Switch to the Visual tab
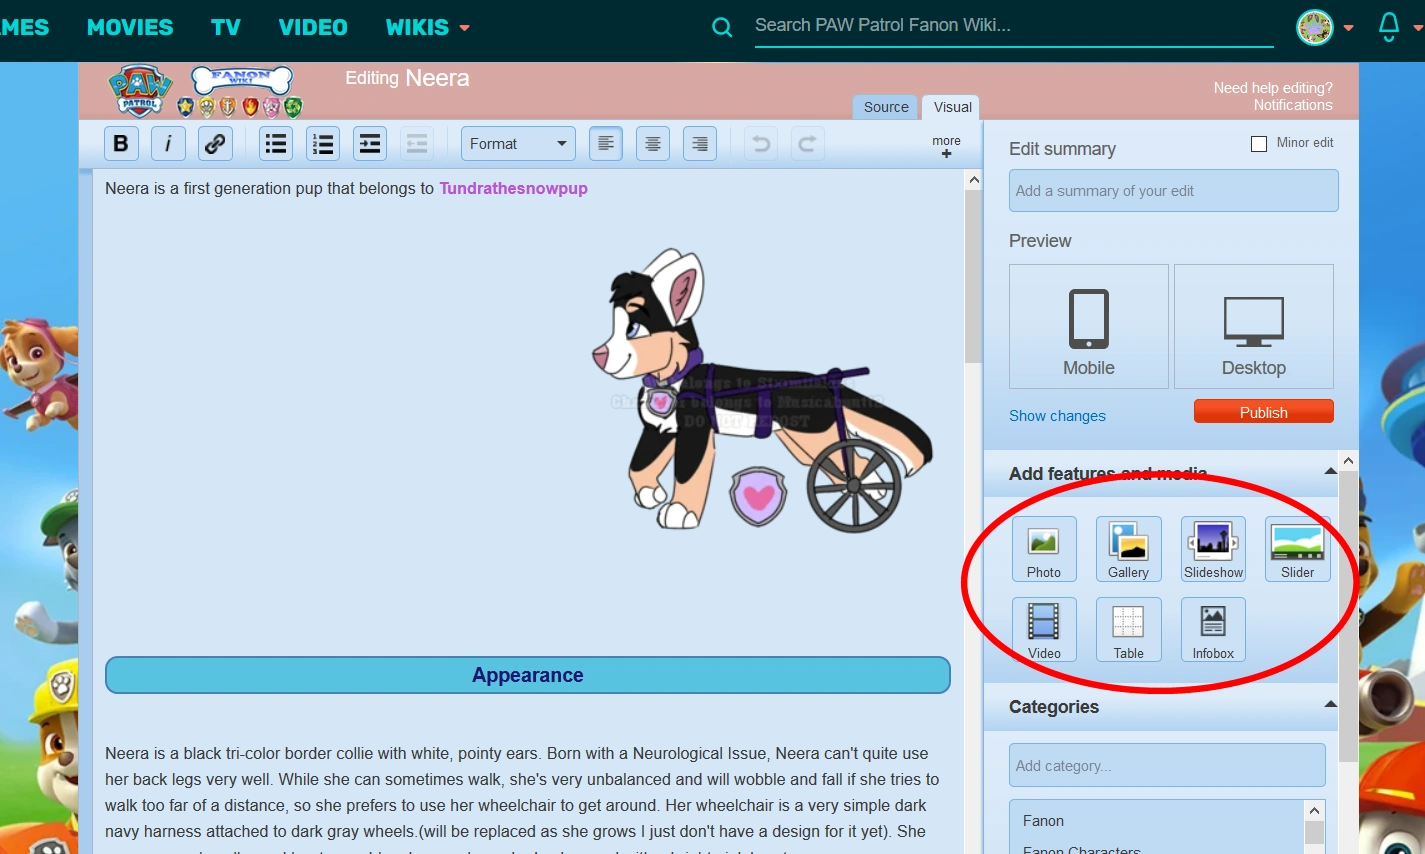 coord(952,107)
